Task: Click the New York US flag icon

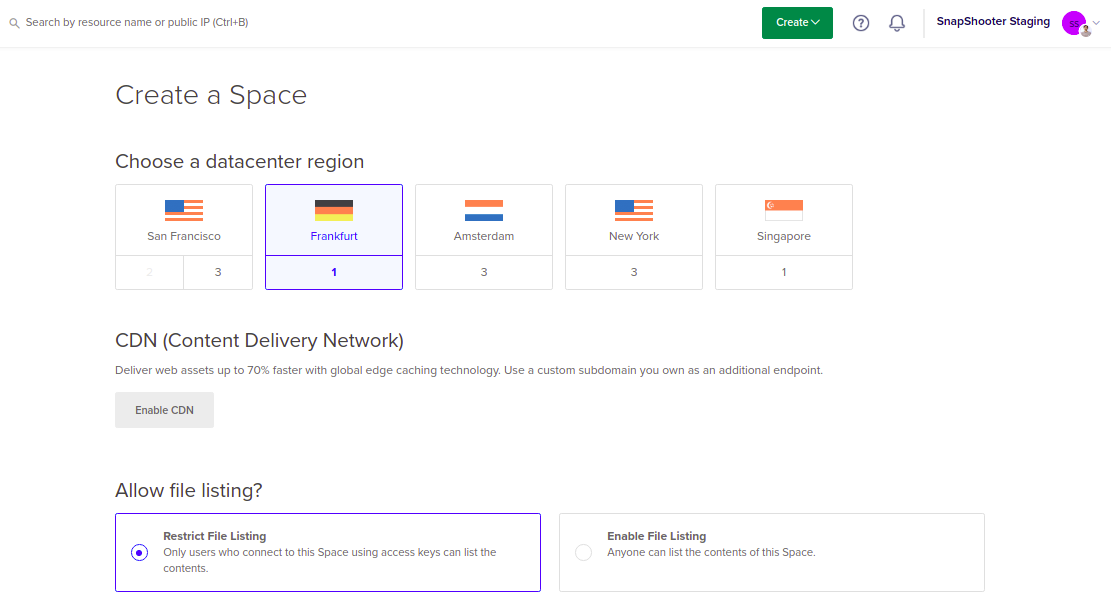Action: point(633,210)
